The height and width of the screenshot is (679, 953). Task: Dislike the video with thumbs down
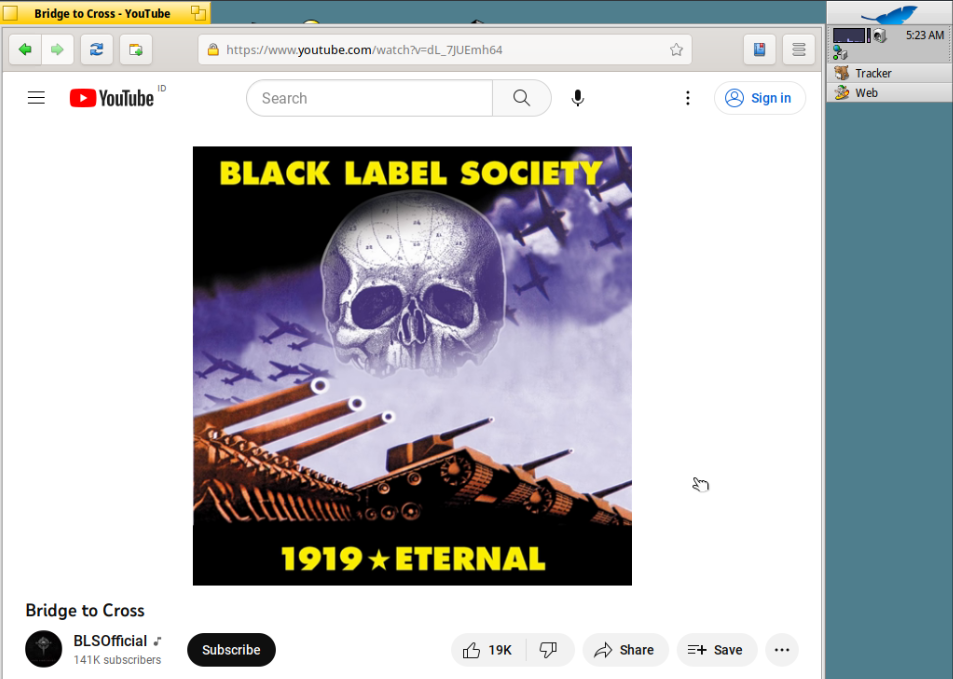(x=549, y=650)
